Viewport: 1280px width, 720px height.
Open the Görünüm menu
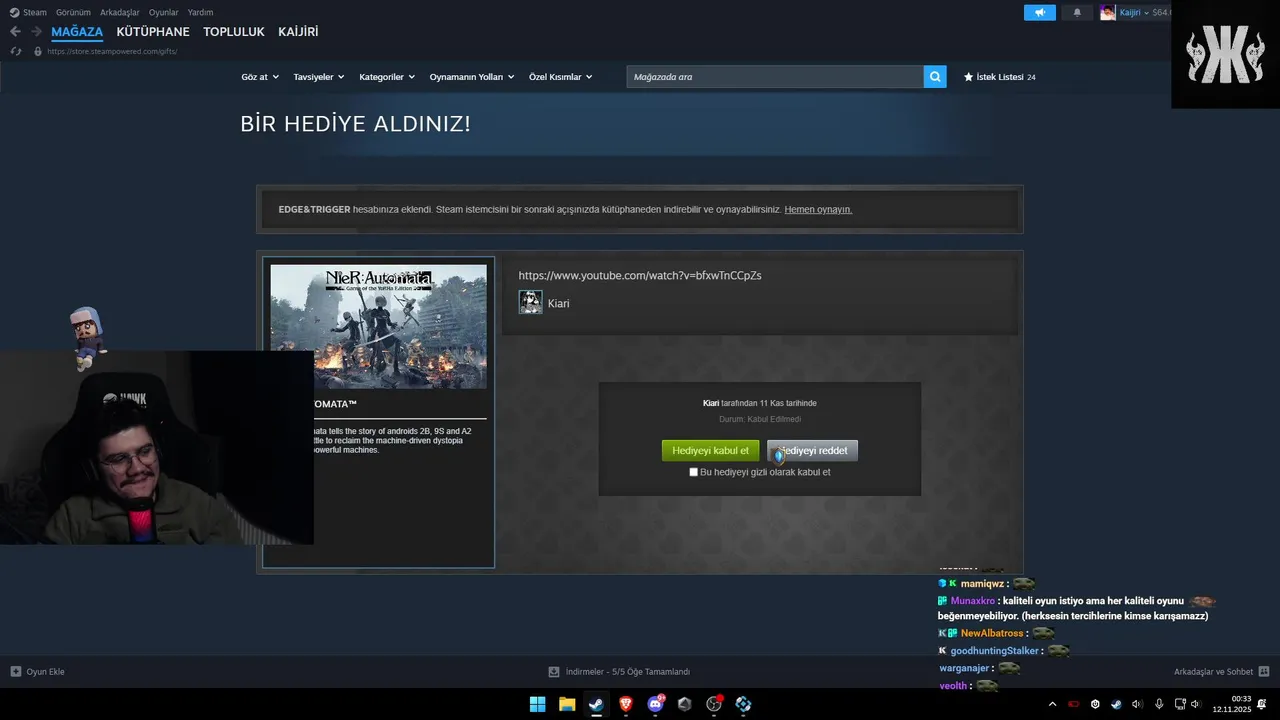(x=73, y=12)
